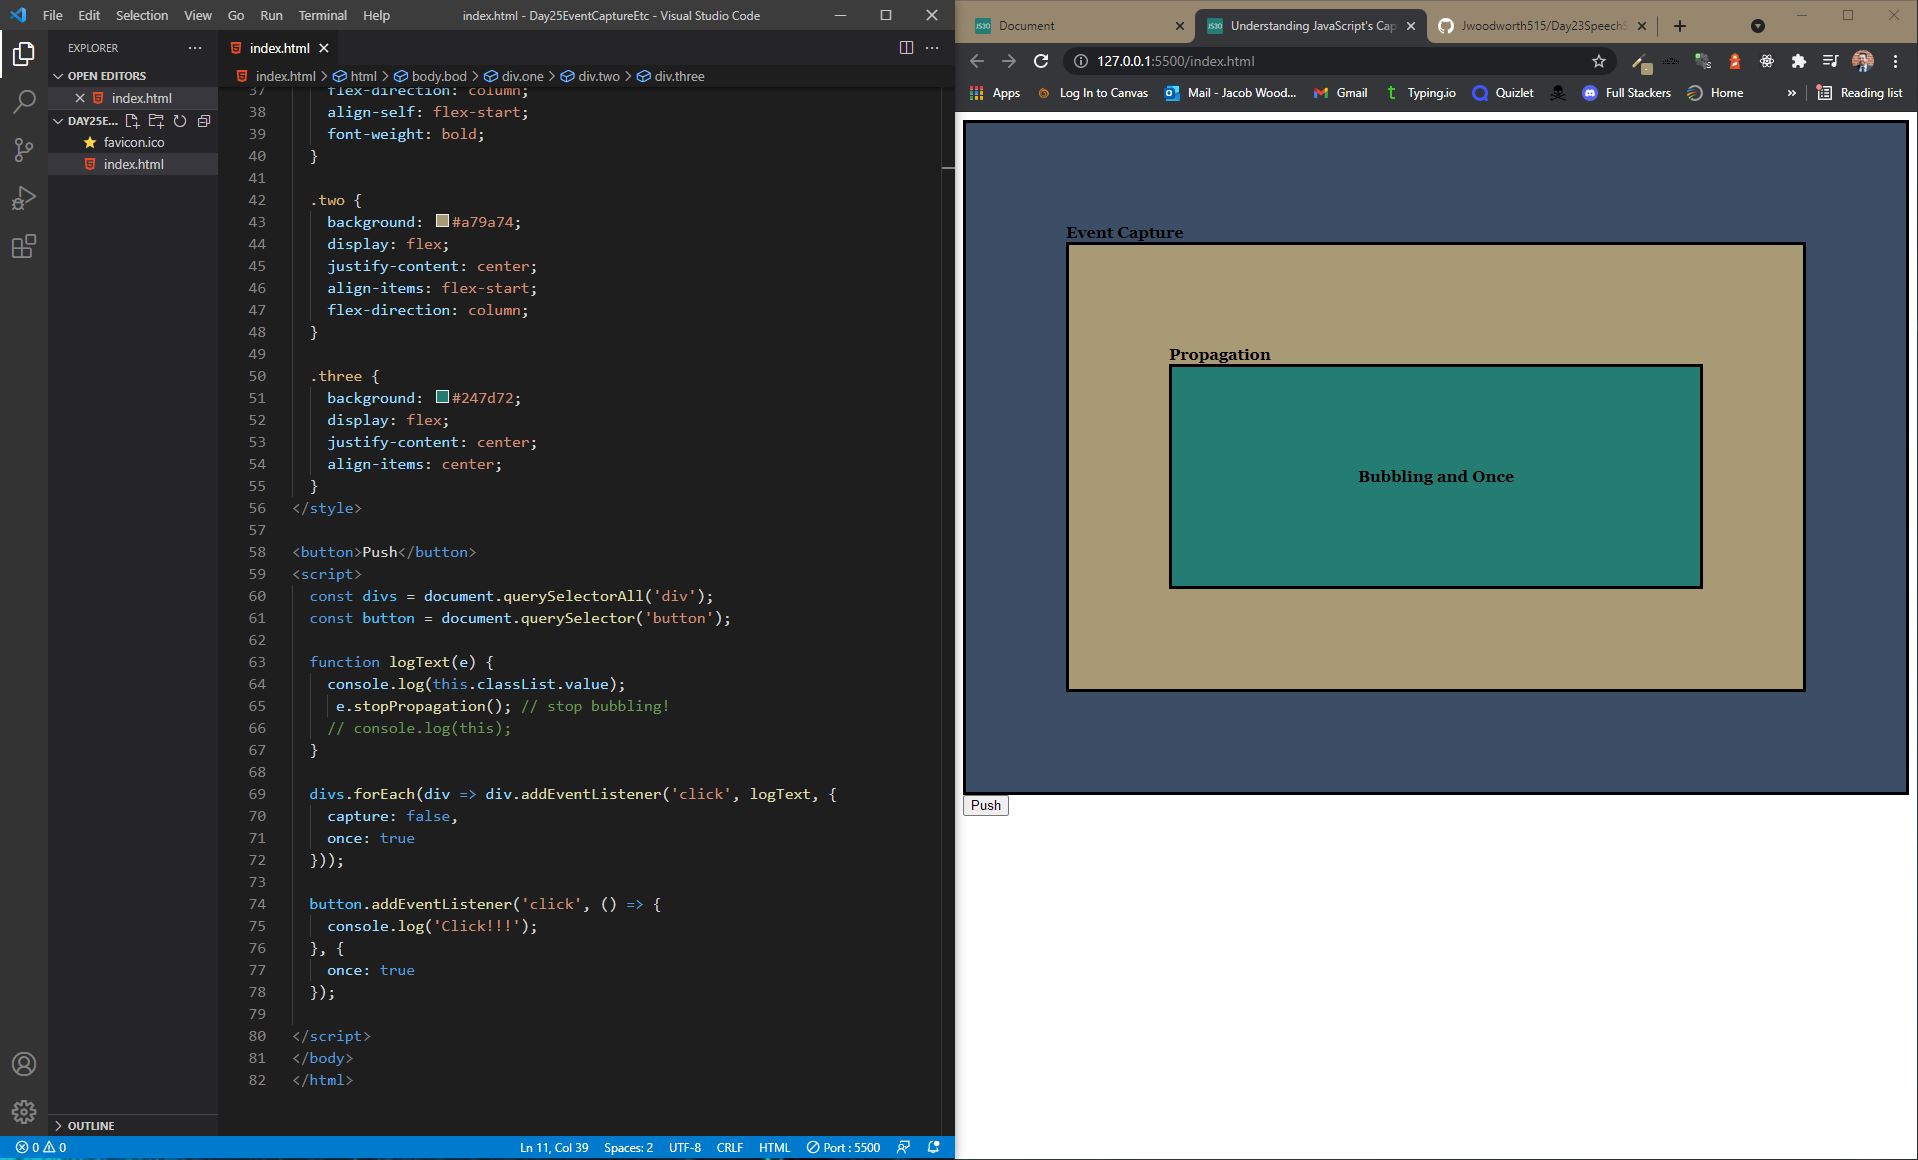Click div.two in editor breadcrumb
The height and width of the screenshot is (1160, 1918).
coord(590,76)
